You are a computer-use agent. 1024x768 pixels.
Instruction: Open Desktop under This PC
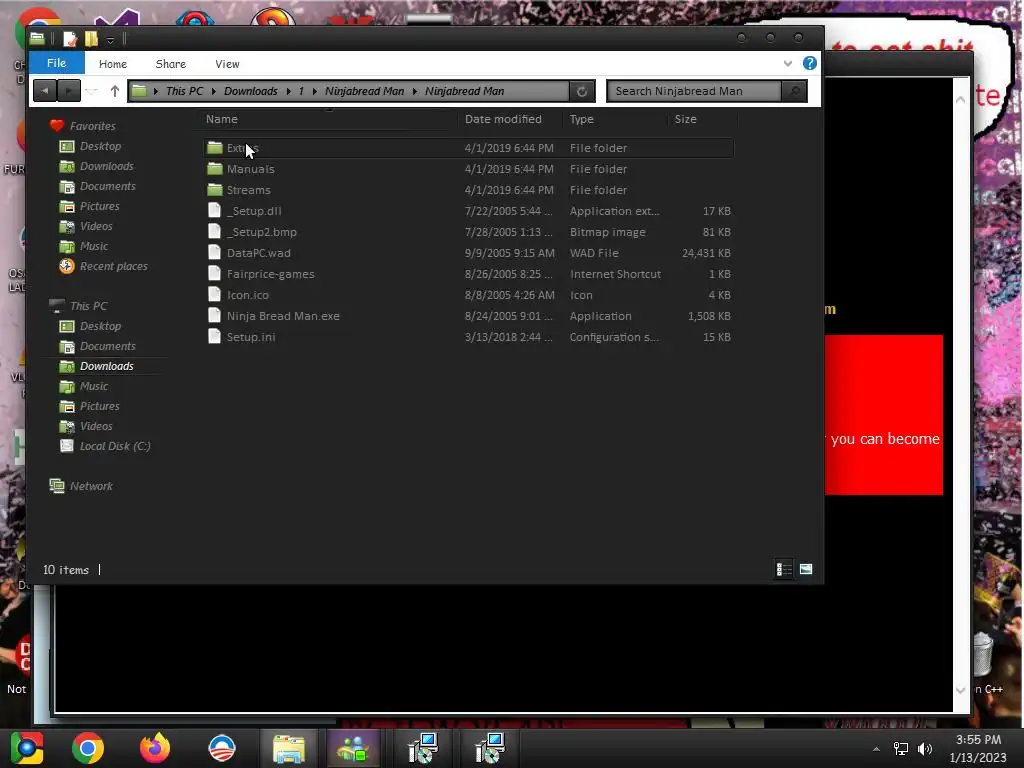tap(100, 326)
